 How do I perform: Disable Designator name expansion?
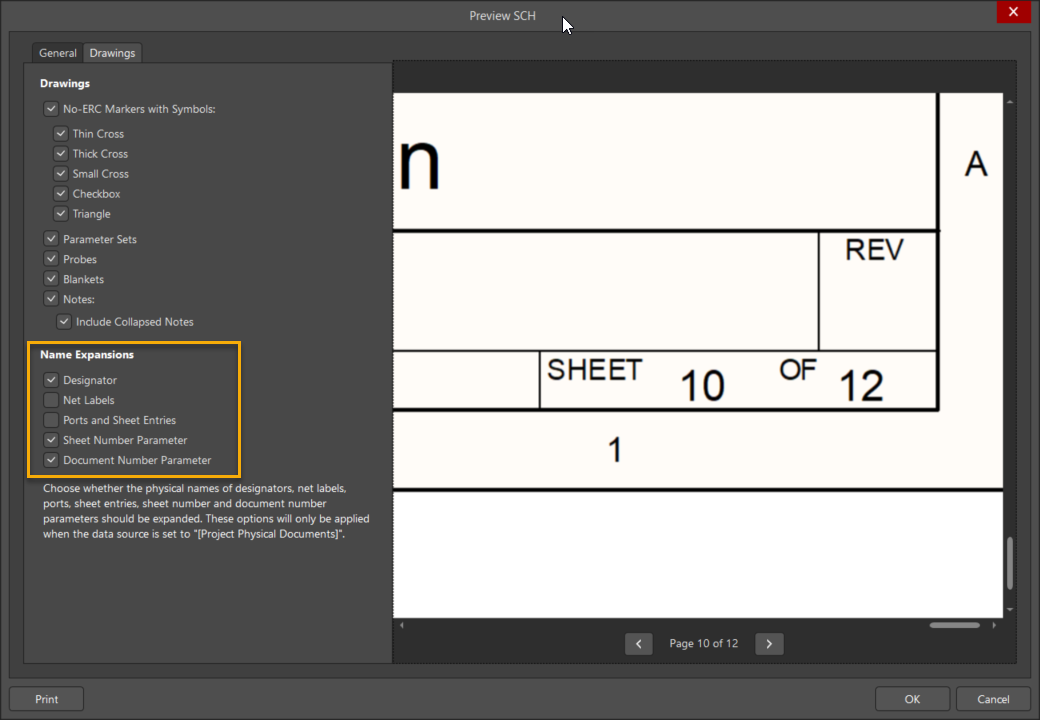(51, 380)
